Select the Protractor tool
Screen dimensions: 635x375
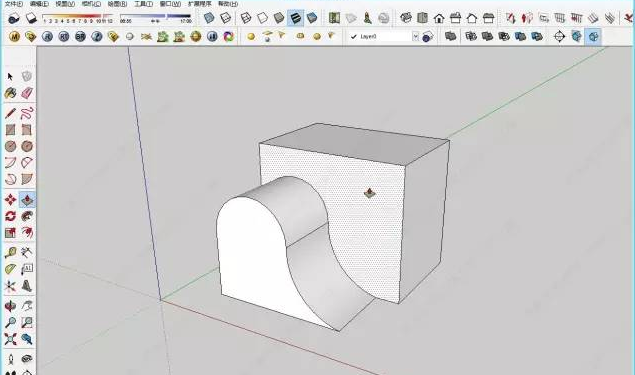(x=11, y=269)
